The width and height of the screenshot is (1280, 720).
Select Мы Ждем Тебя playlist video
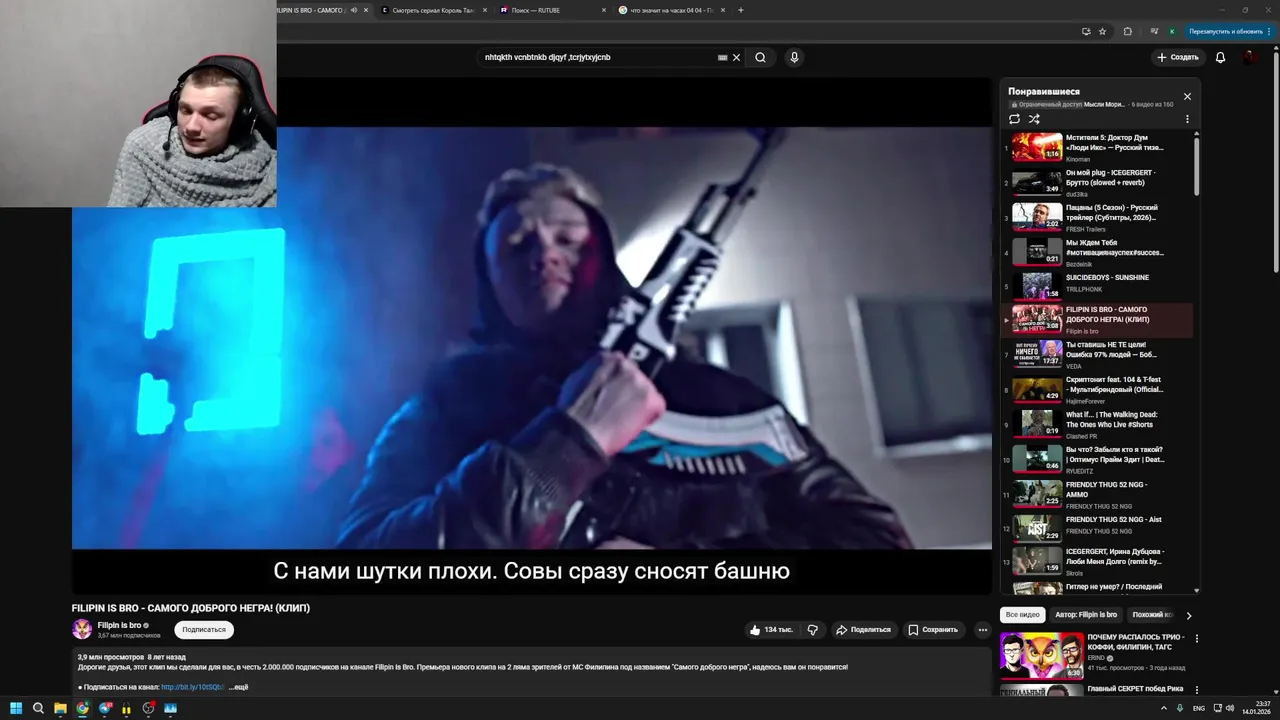(1098, 252)
